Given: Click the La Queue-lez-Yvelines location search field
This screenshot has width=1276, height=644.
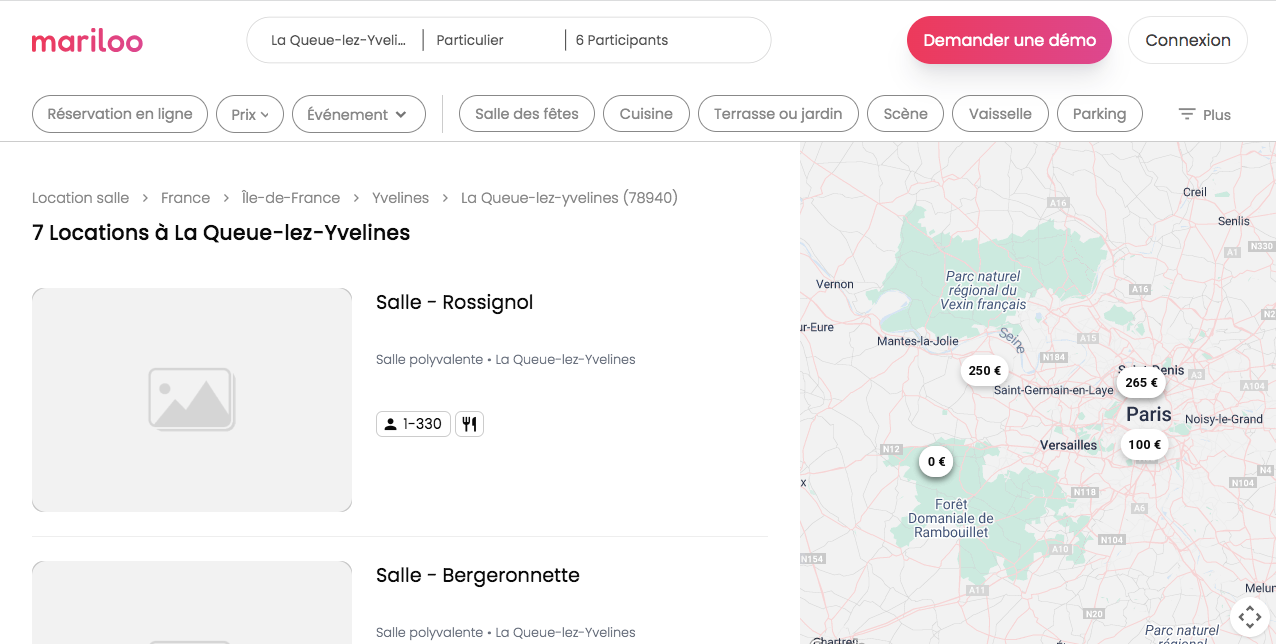Looking at the screenshot, I should [338, 40].
